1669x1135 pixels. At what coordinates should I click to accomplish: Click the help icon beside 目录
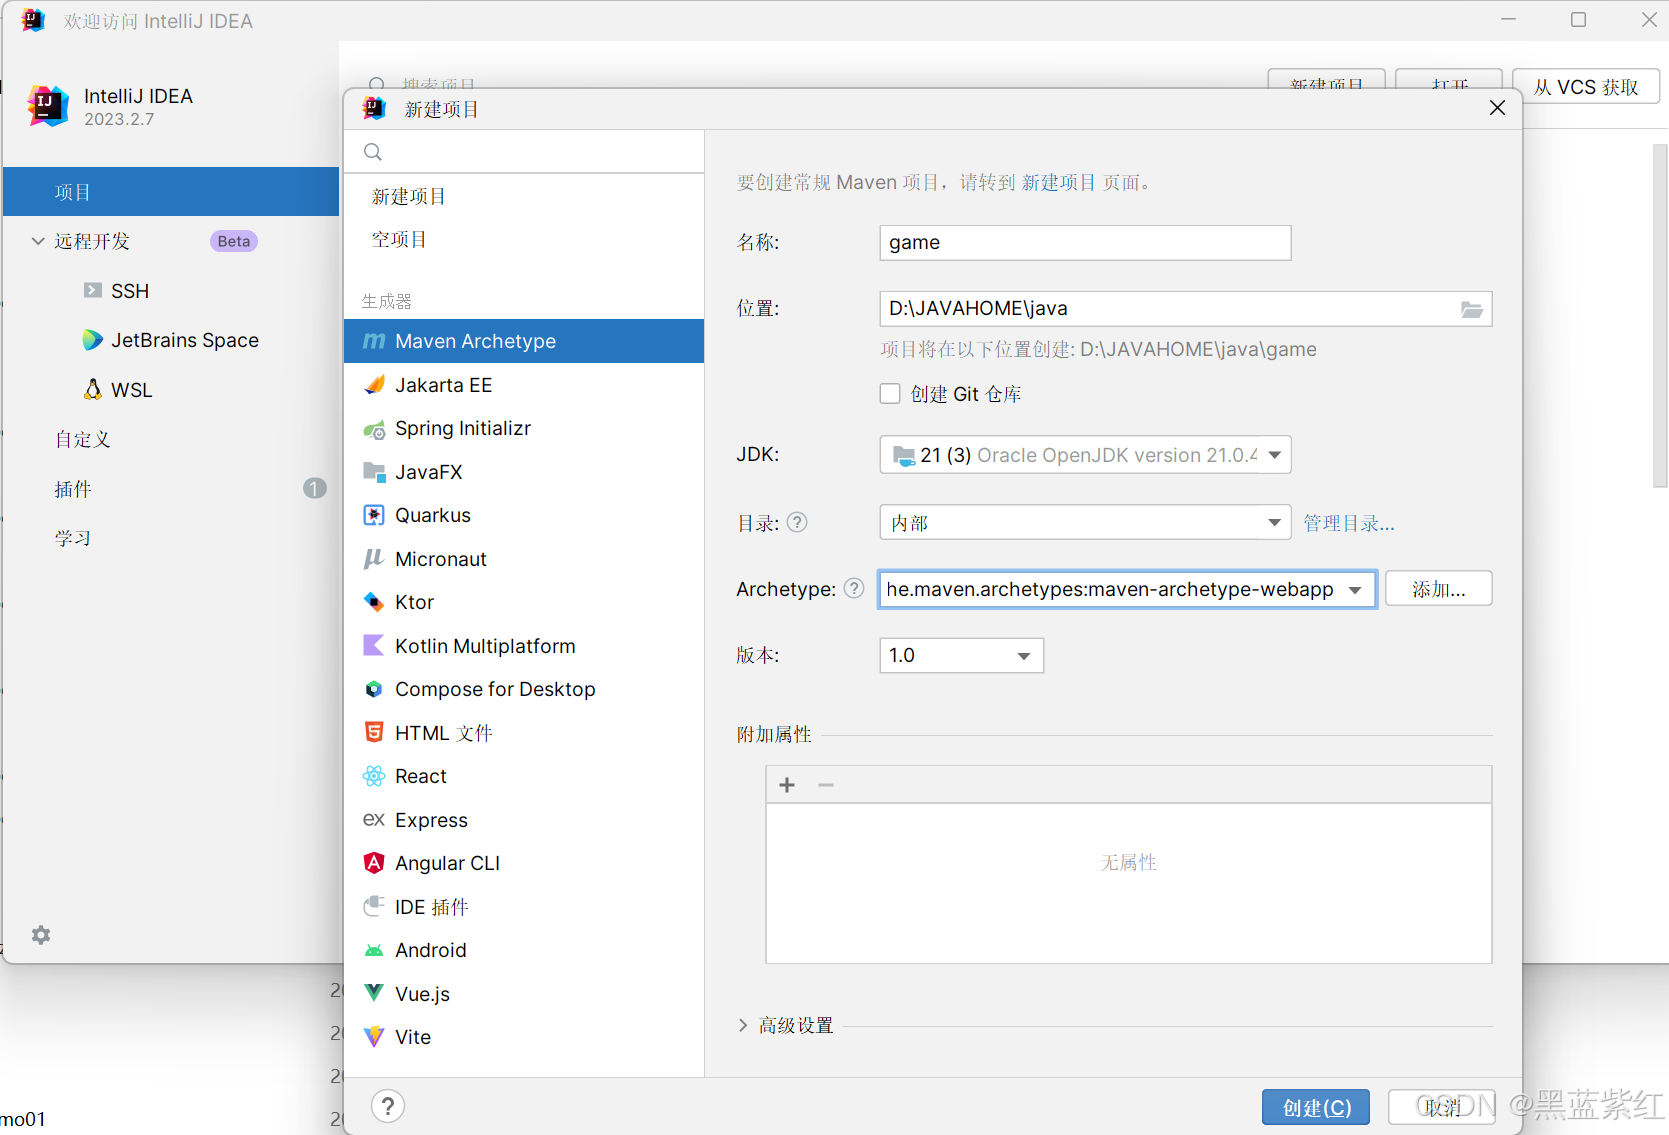point(797,522)
